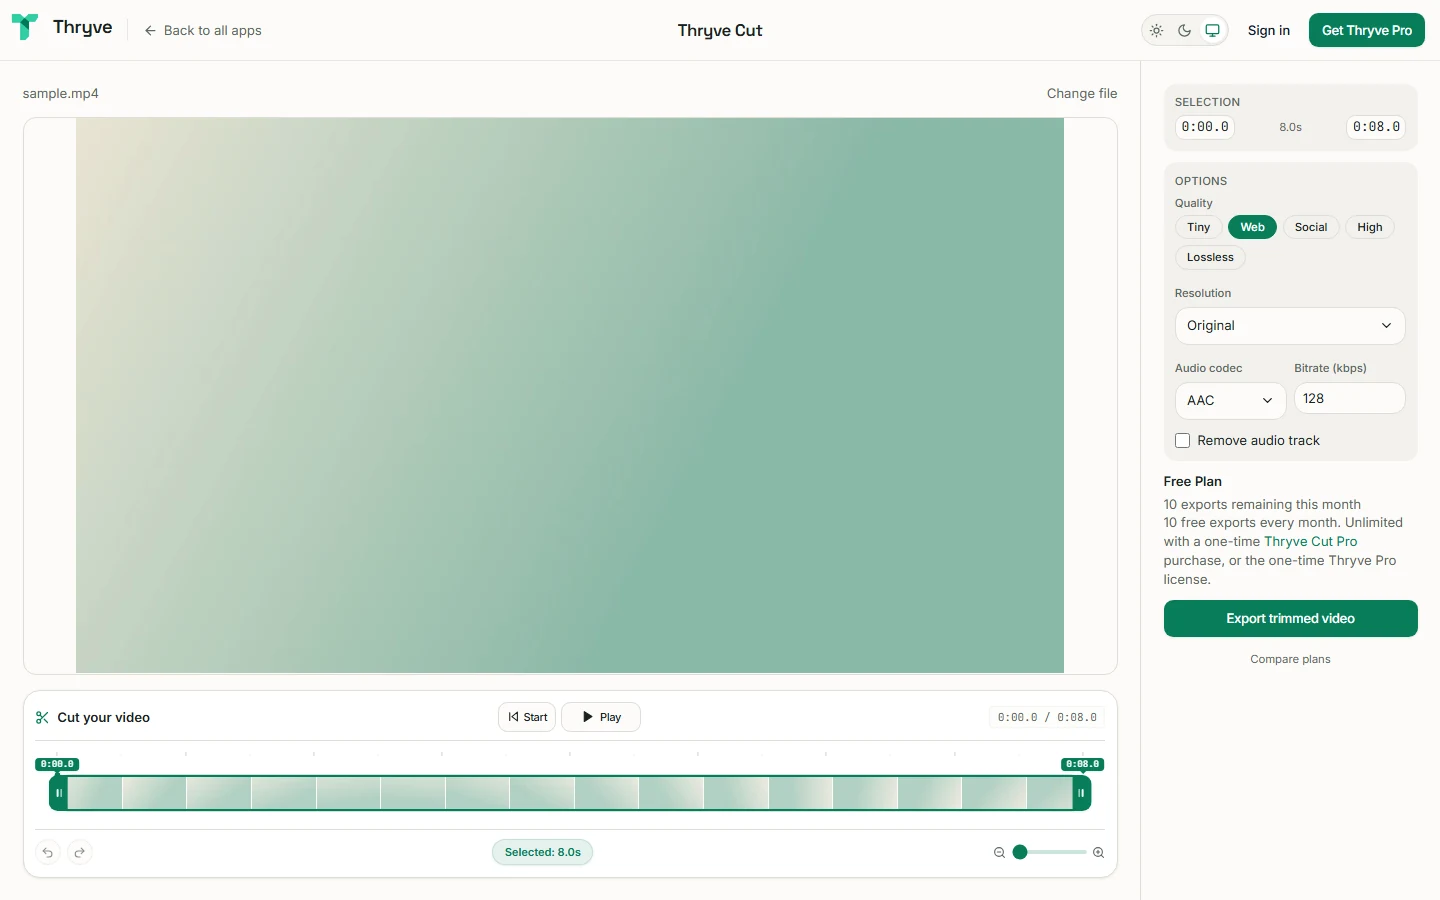Select Tiny quality option
This screenshot has width=1440, height=900.
point(1199,227)
